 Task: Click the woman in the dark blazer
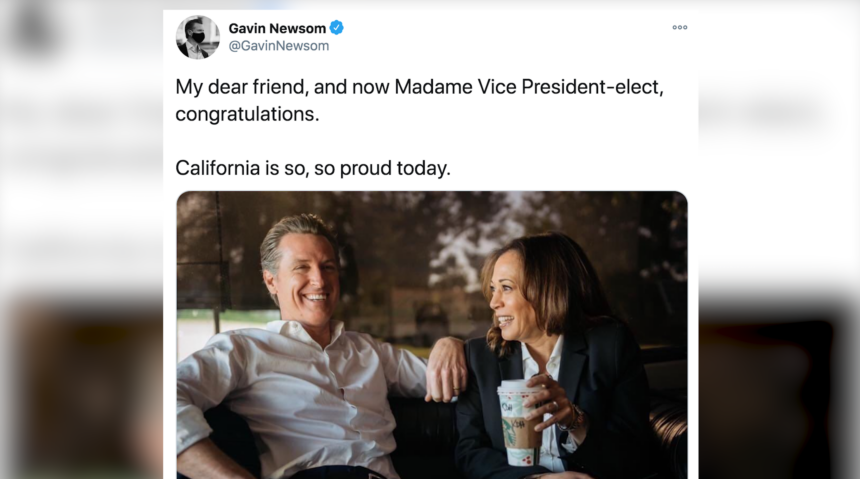[x=560, y=370]
